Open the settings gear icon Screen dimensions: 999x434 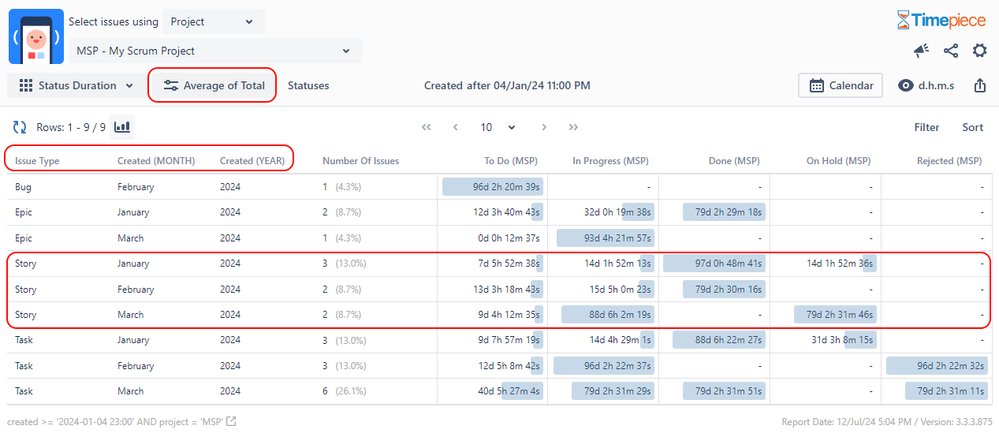pos(979,51)
